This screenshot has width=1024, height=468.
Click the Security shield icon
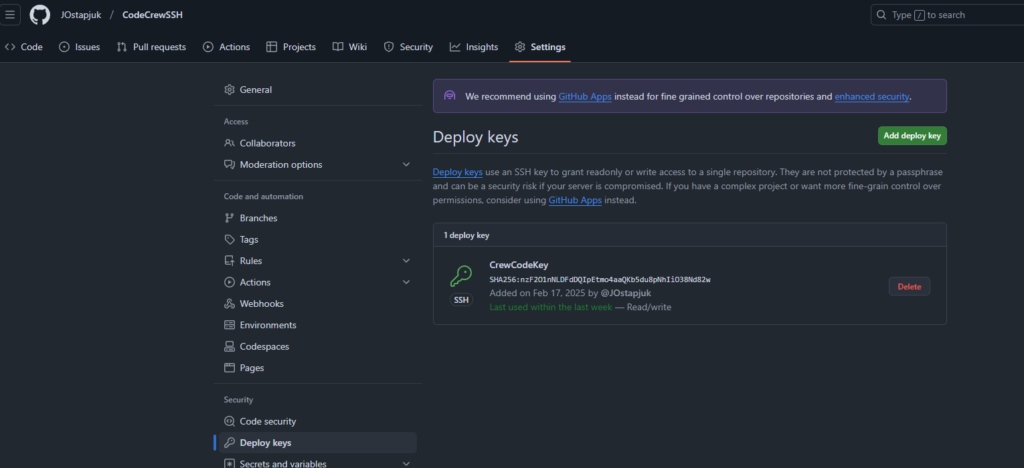coord(389,47)
